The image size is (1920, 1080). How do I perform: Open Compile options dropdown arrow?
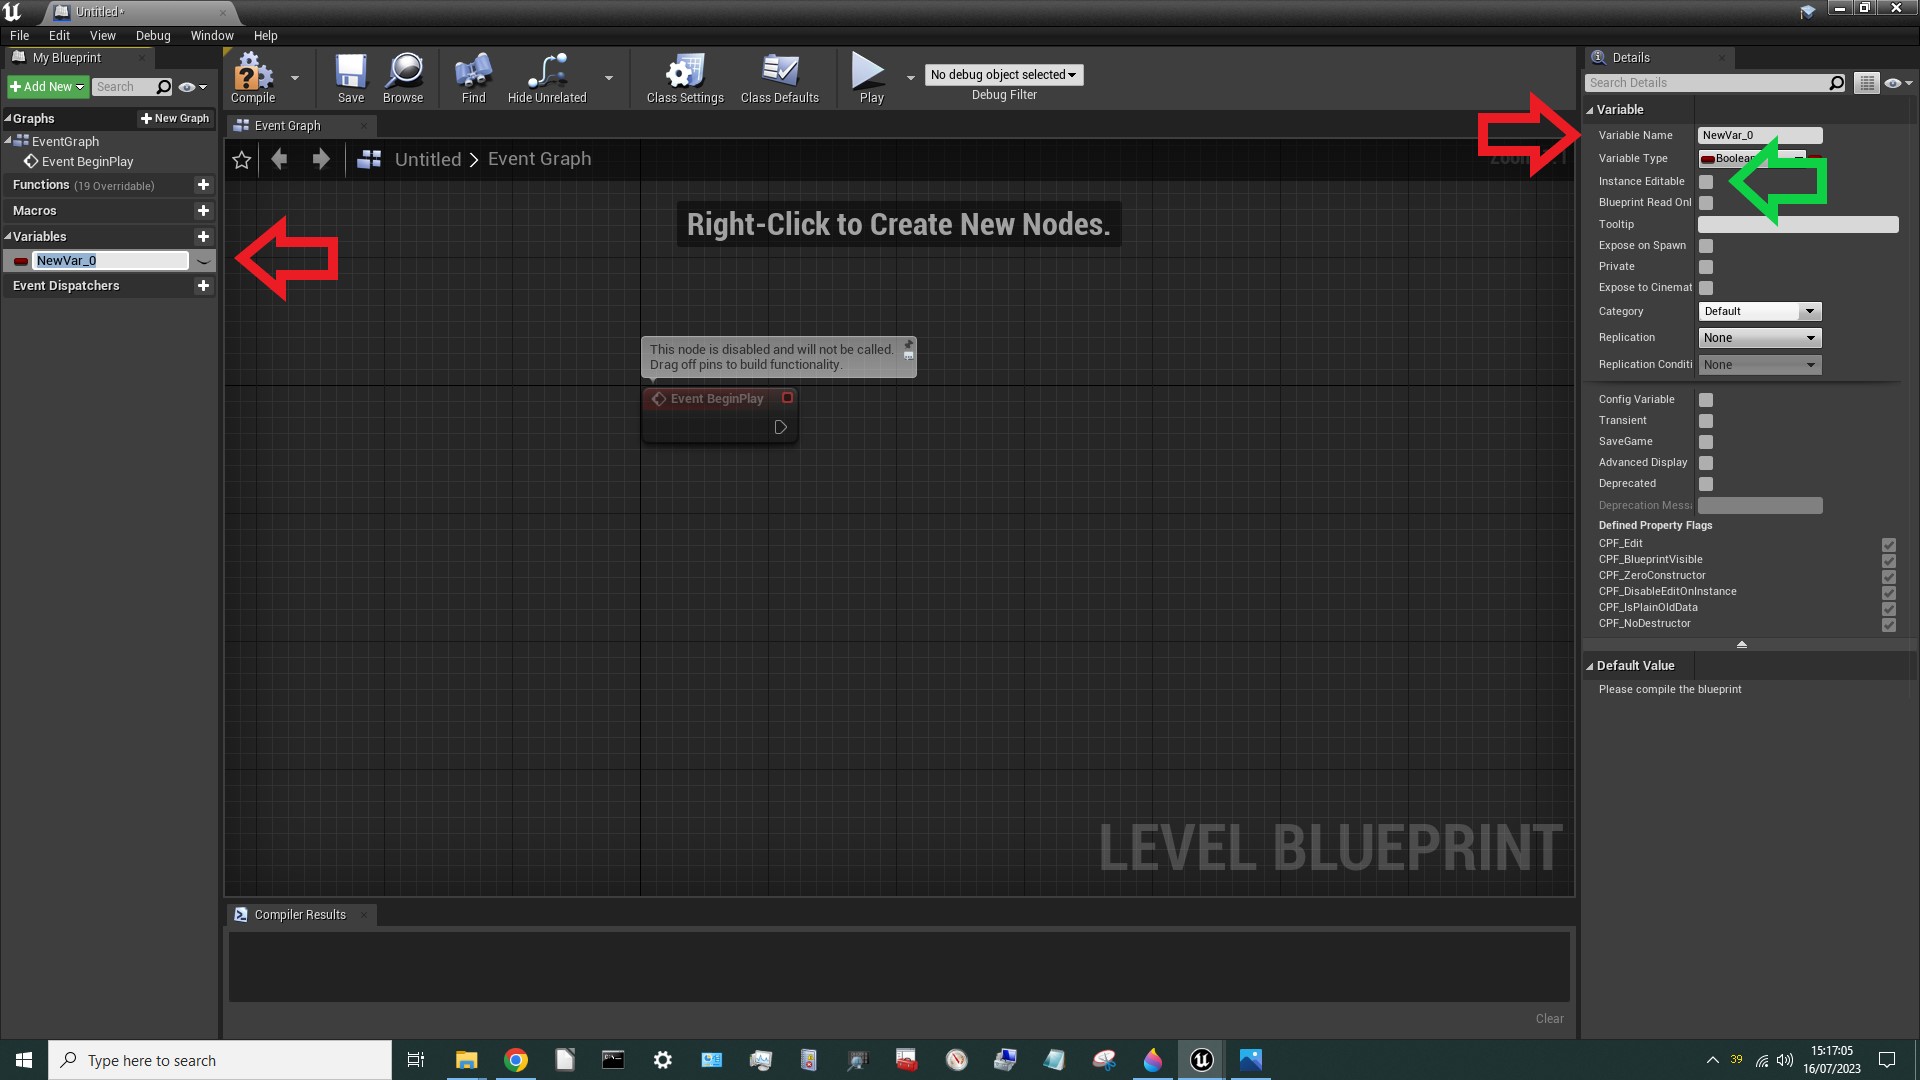pyautogui.click(x=295, y=78)
